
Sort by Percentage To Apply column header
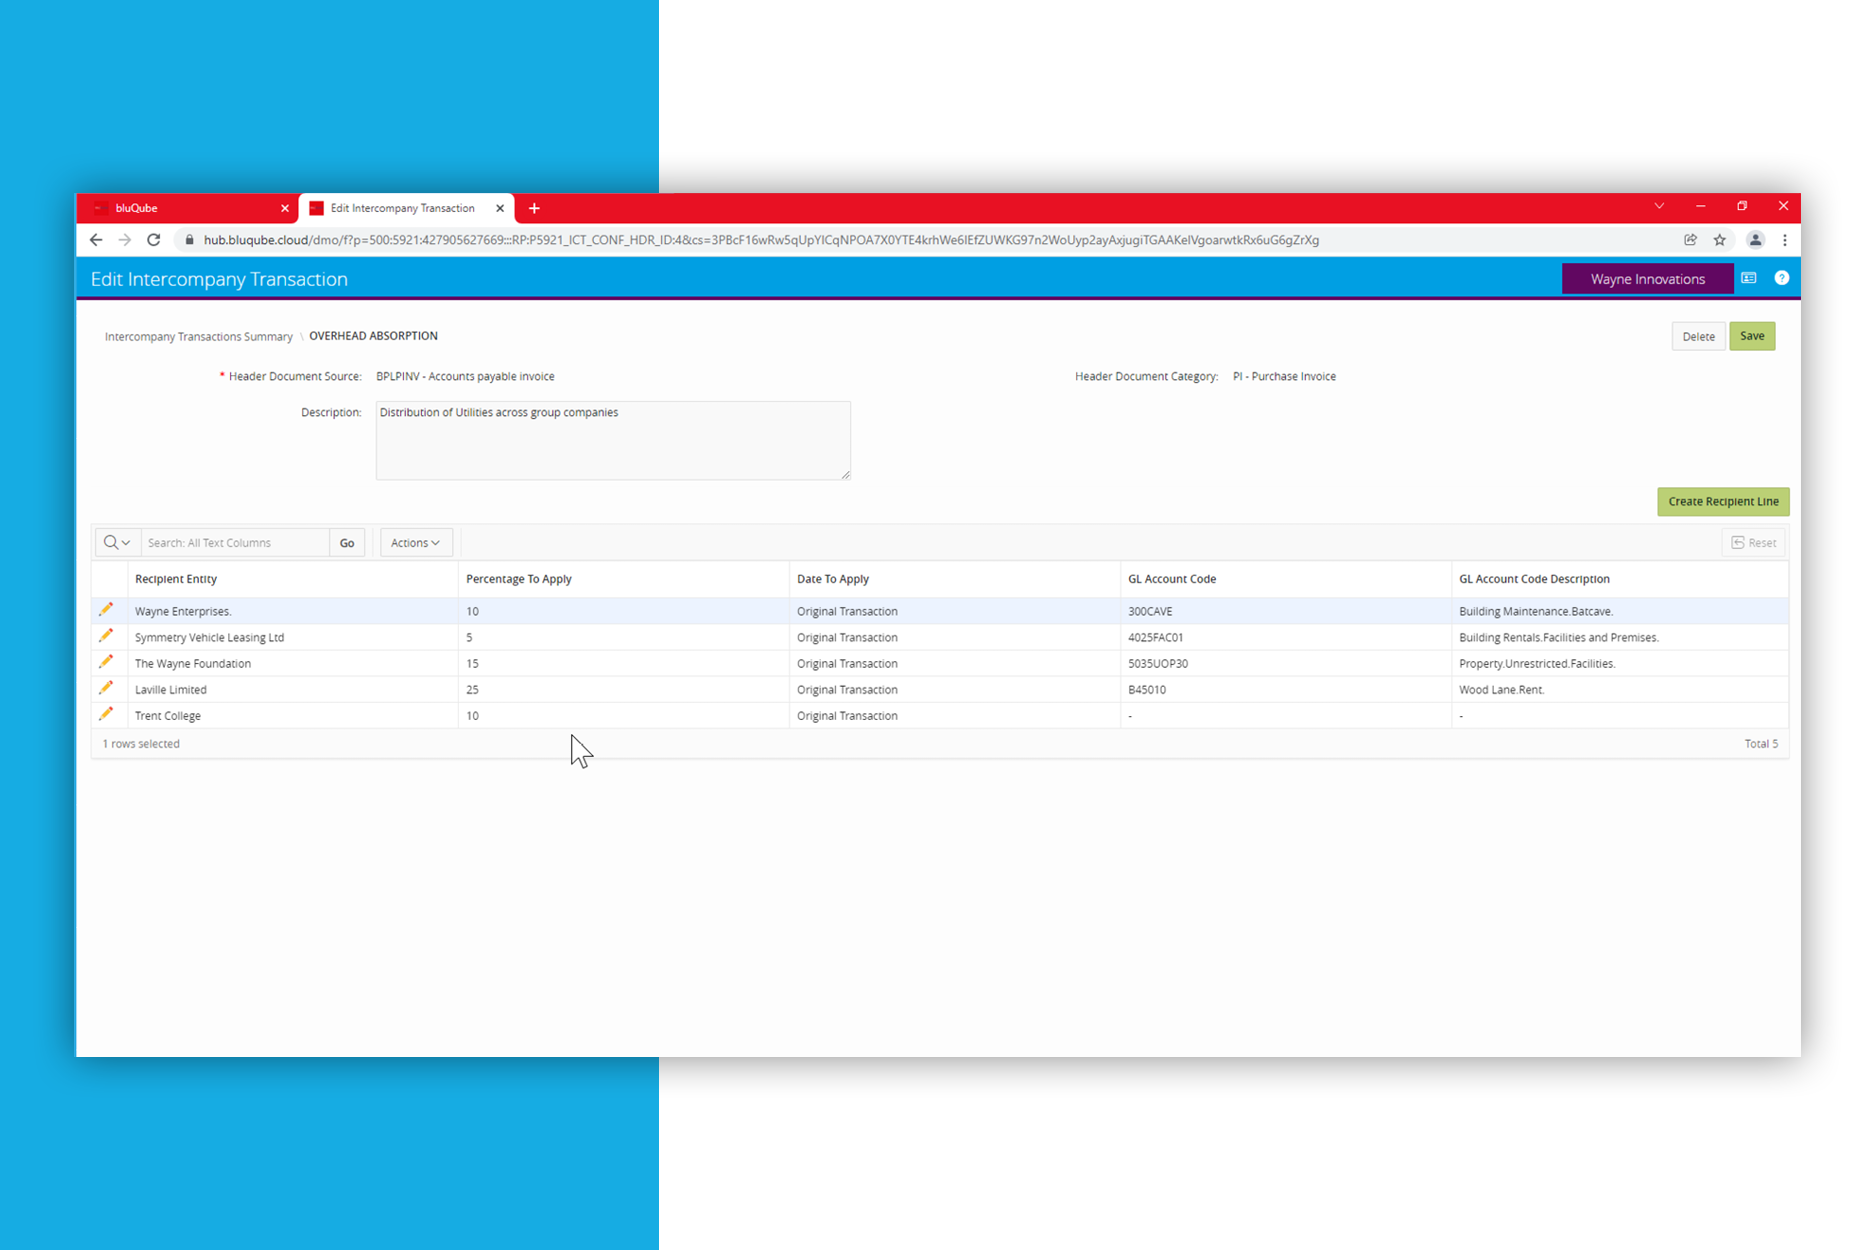[519, 579]
